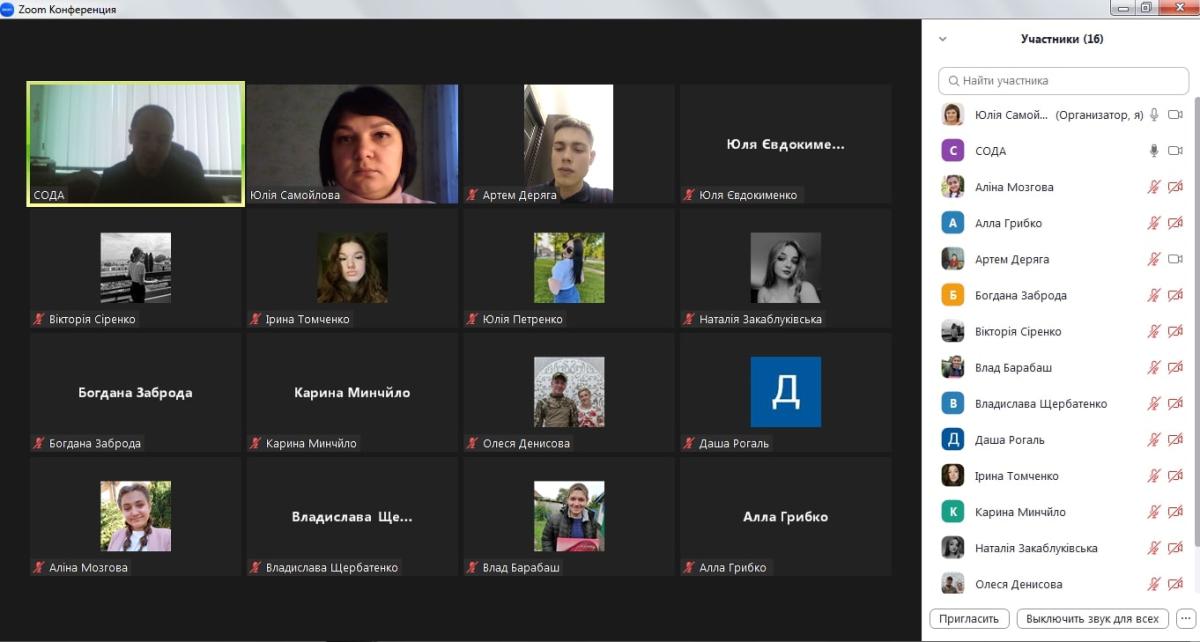Click microphone icon for Юлія Самойлова in participants
Screen dimensions: 1200x642
click(x=1154, y=115)
